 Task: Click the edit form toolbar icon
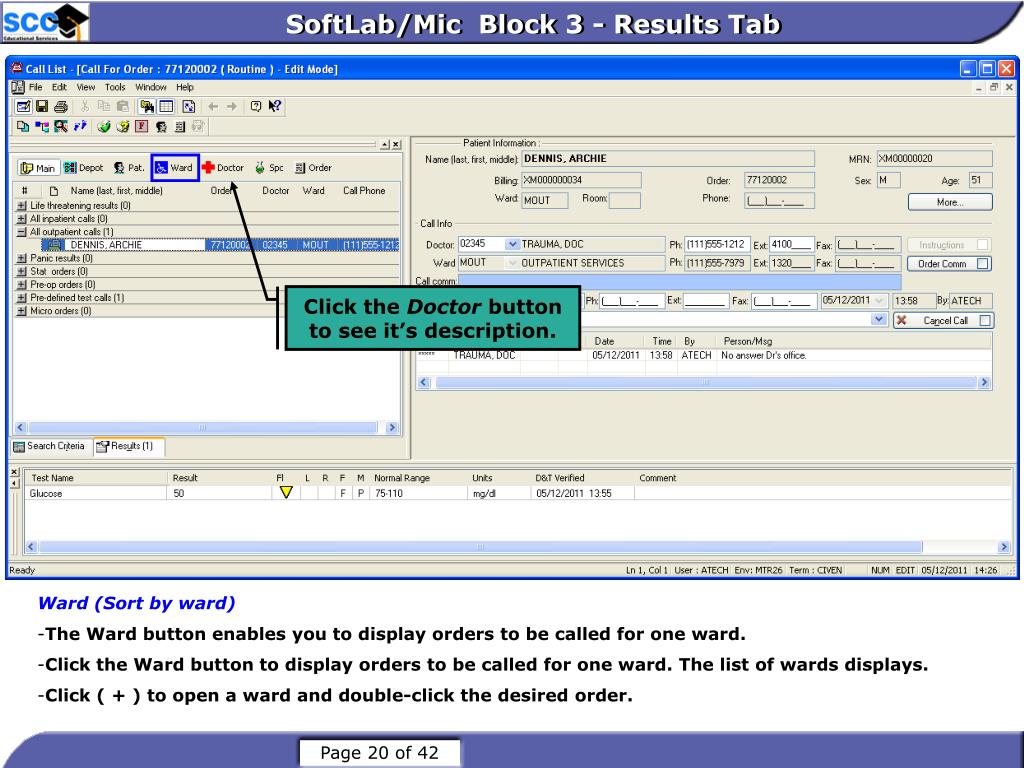23,106
